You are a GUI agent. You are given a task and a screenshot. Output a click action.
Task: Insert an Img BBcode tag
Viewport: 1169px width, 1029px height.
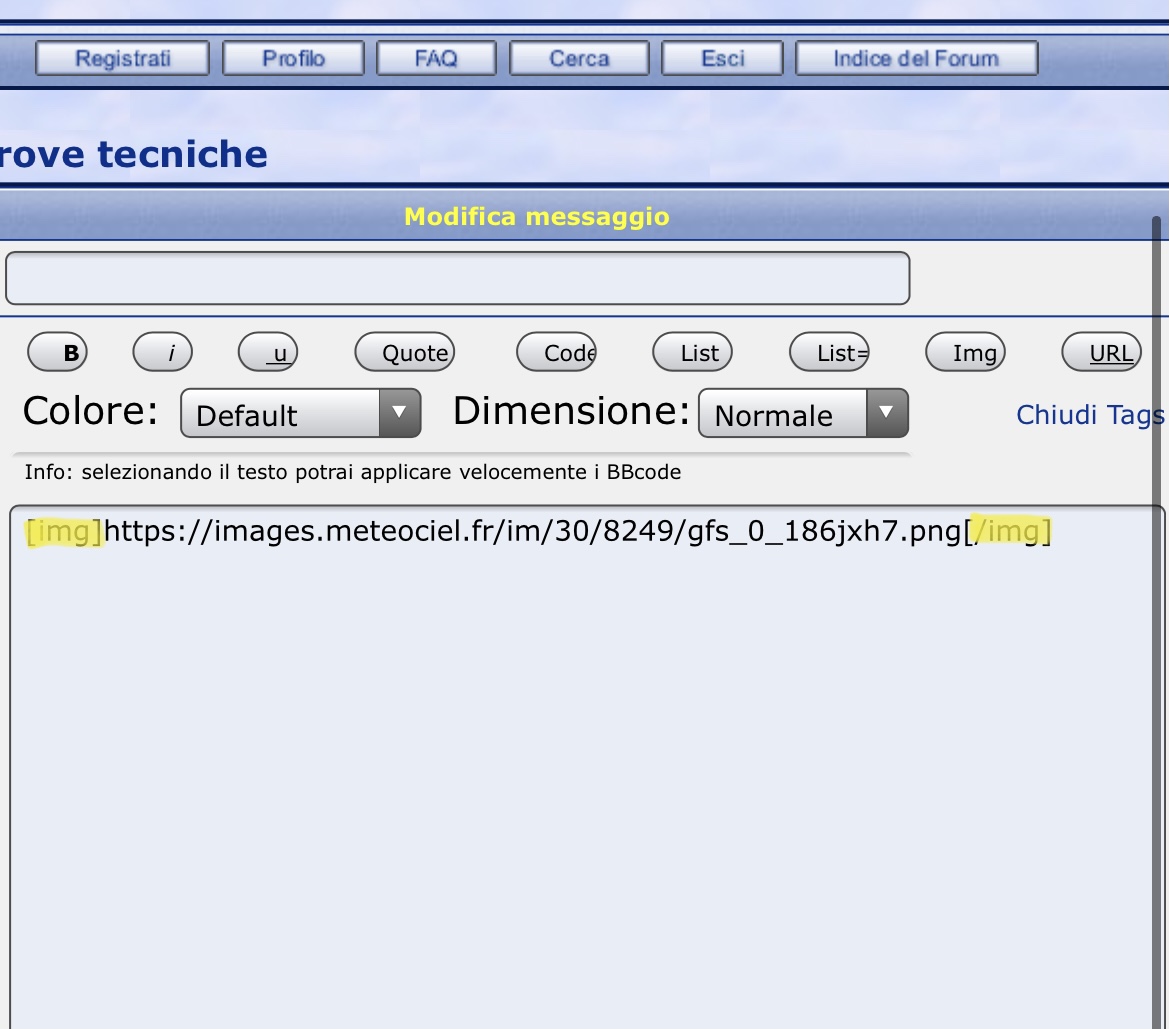(965, 352)
